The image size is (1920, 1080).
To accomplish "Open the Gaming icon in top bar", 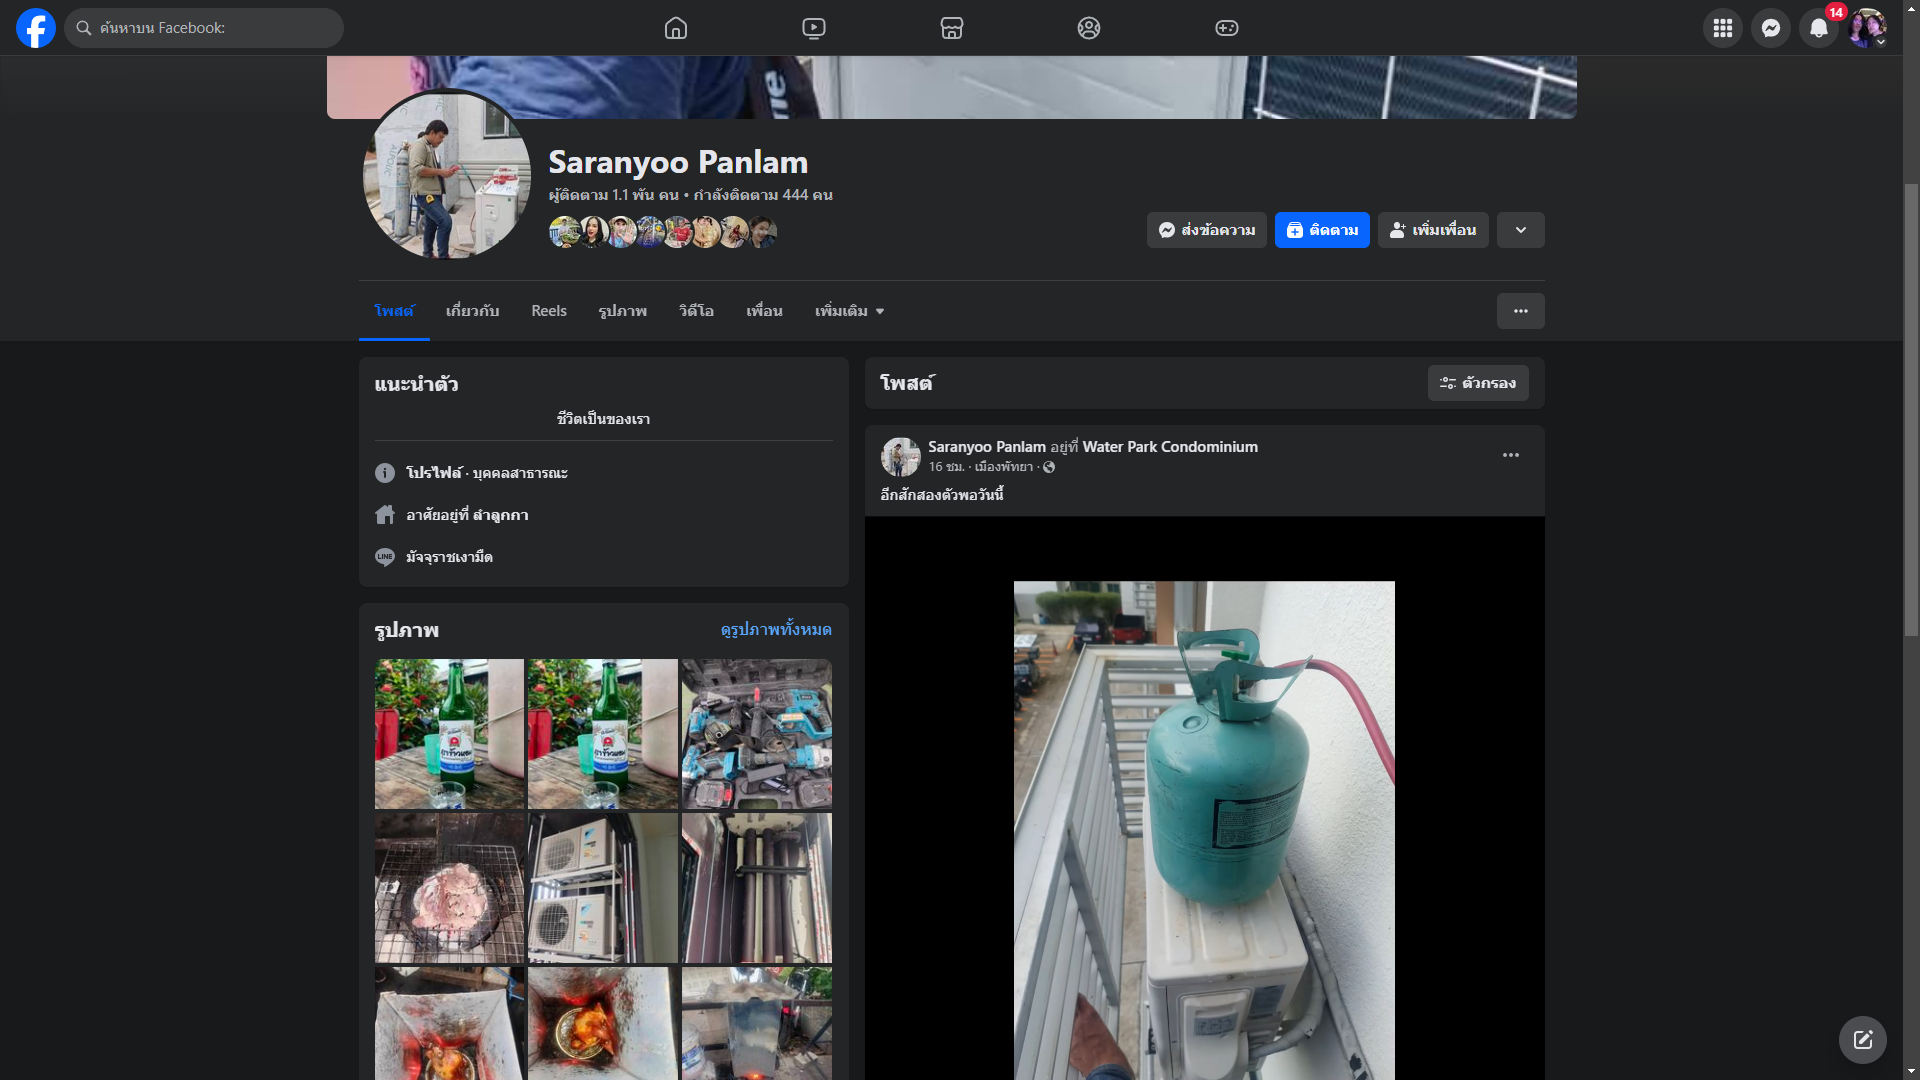I will [x=1227, y=28].
